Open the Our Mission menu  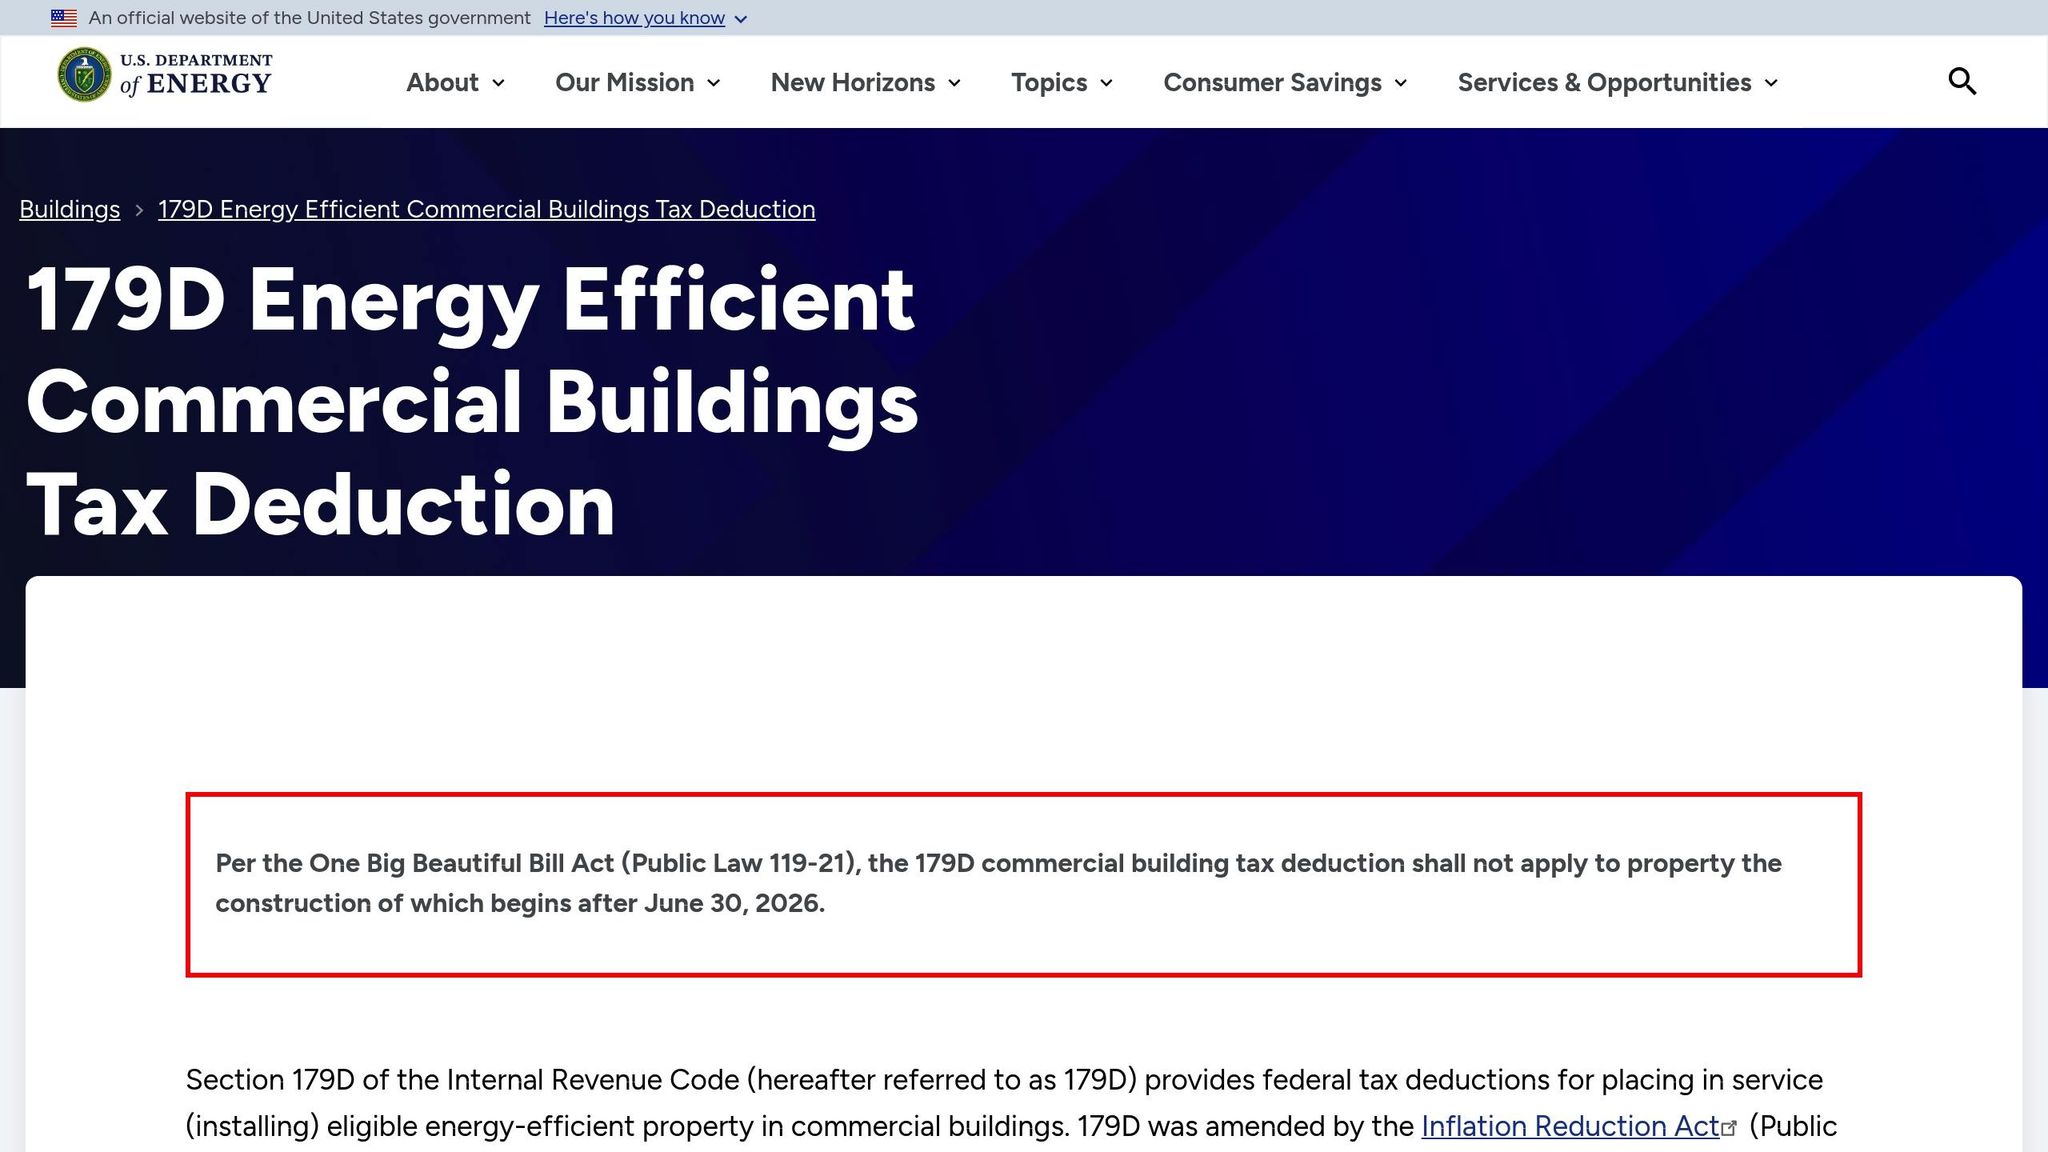pos(624,82)
